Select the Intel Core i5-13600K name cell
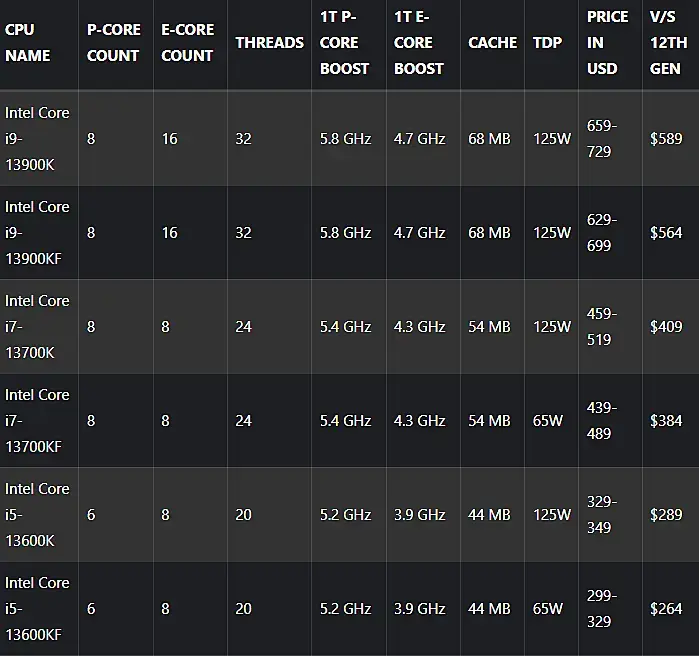The image size is (699, 656). coord(38,514)
